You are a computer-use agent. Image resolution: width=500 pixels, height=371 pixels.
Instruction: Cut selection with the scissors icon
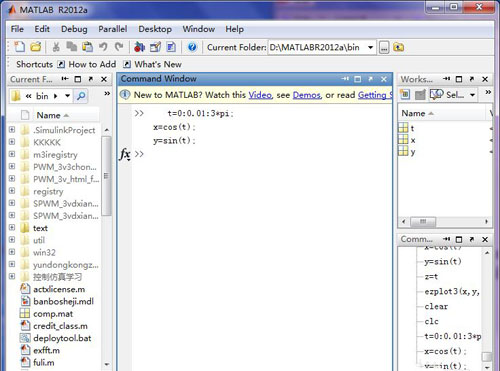coord(56,47)
